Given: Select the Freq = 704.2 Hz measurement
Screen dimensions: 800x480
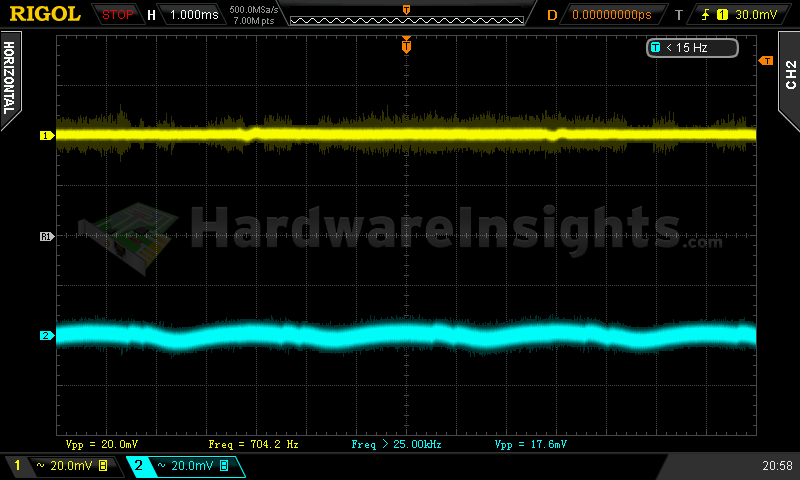Looking at the screenshot, I should (x=253, y=443).
